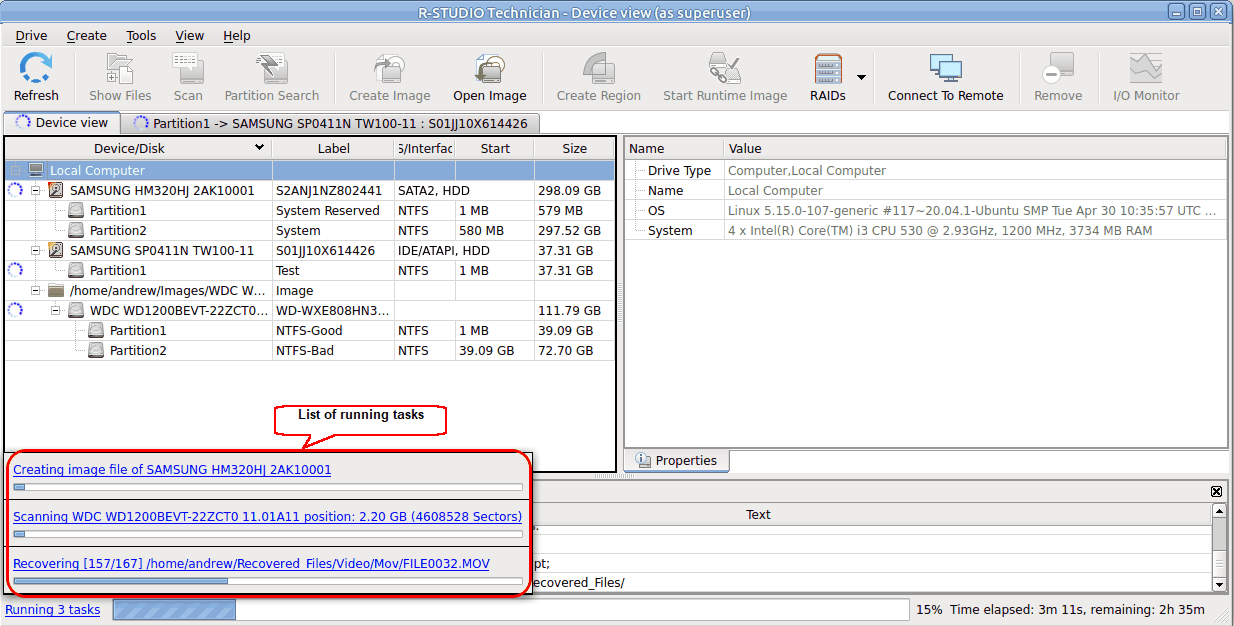Click the log panel scroll up arrow

click(x=1219, y=511)
